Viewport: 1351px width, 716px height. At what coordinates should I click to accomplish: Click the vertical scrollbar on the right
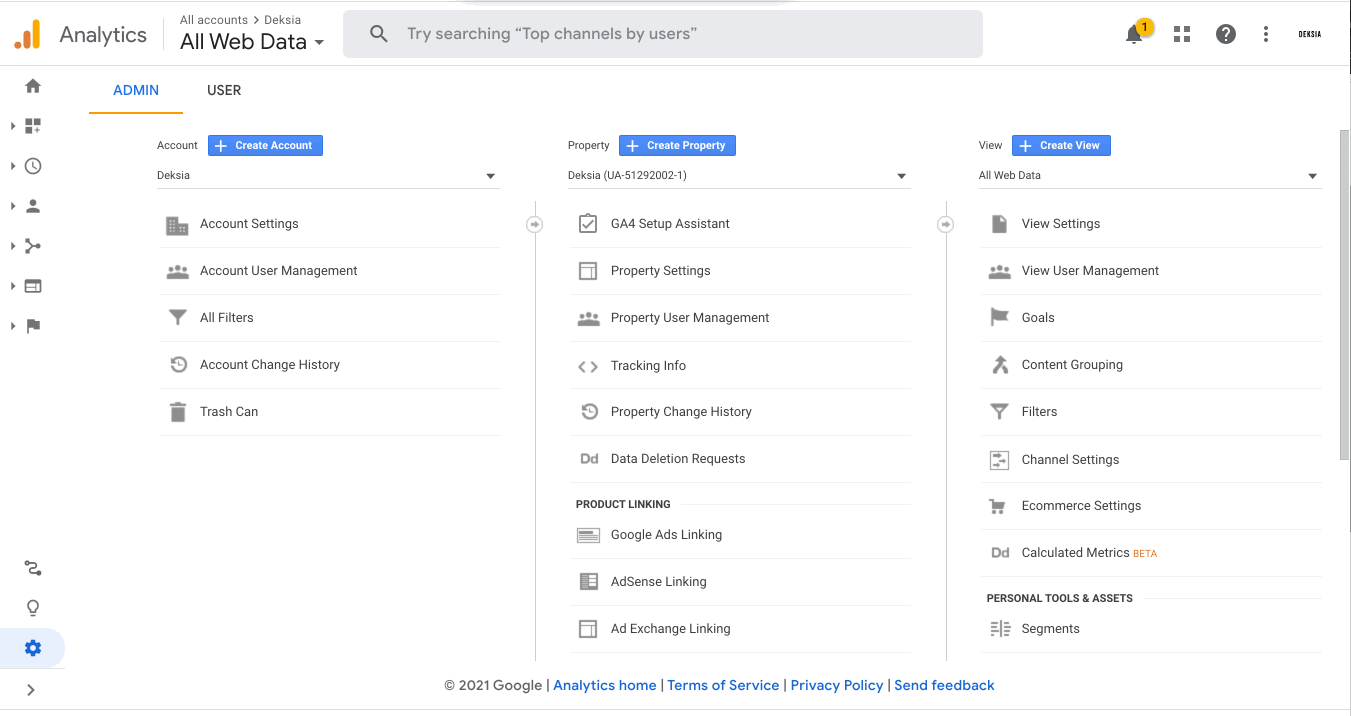pos(1344,296)
